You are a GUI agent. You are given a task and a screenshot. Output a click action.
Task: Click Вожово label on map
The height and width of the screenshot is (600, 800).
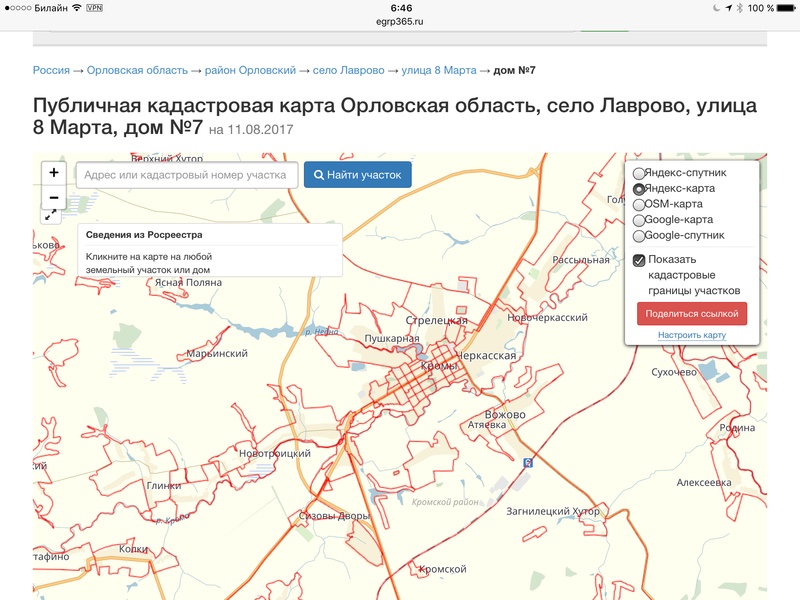click(505, 414)
